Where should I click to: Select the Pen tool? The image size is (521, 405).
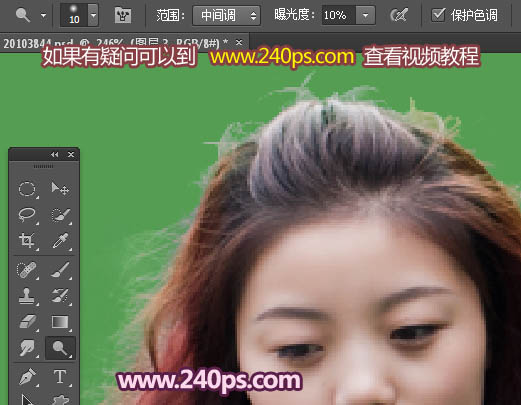(x=27, y=377)
